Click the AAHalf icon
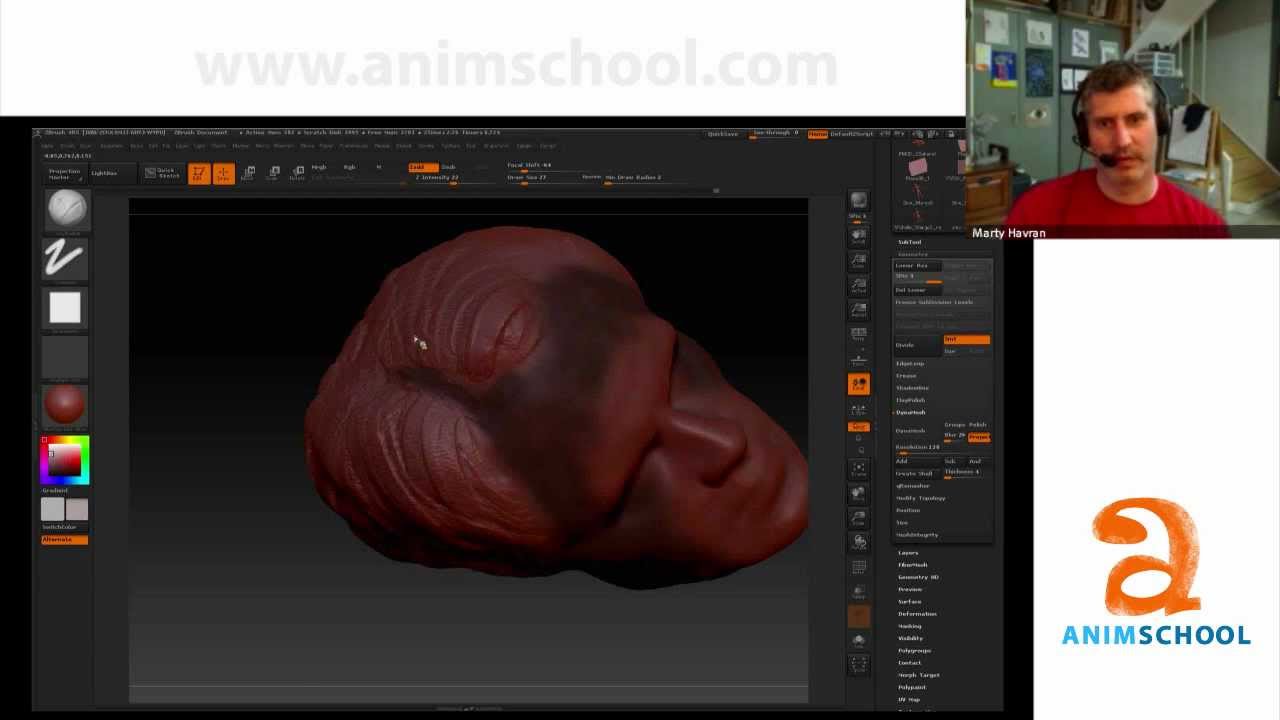Screen dimensions: 1280x720 [858, 310]
